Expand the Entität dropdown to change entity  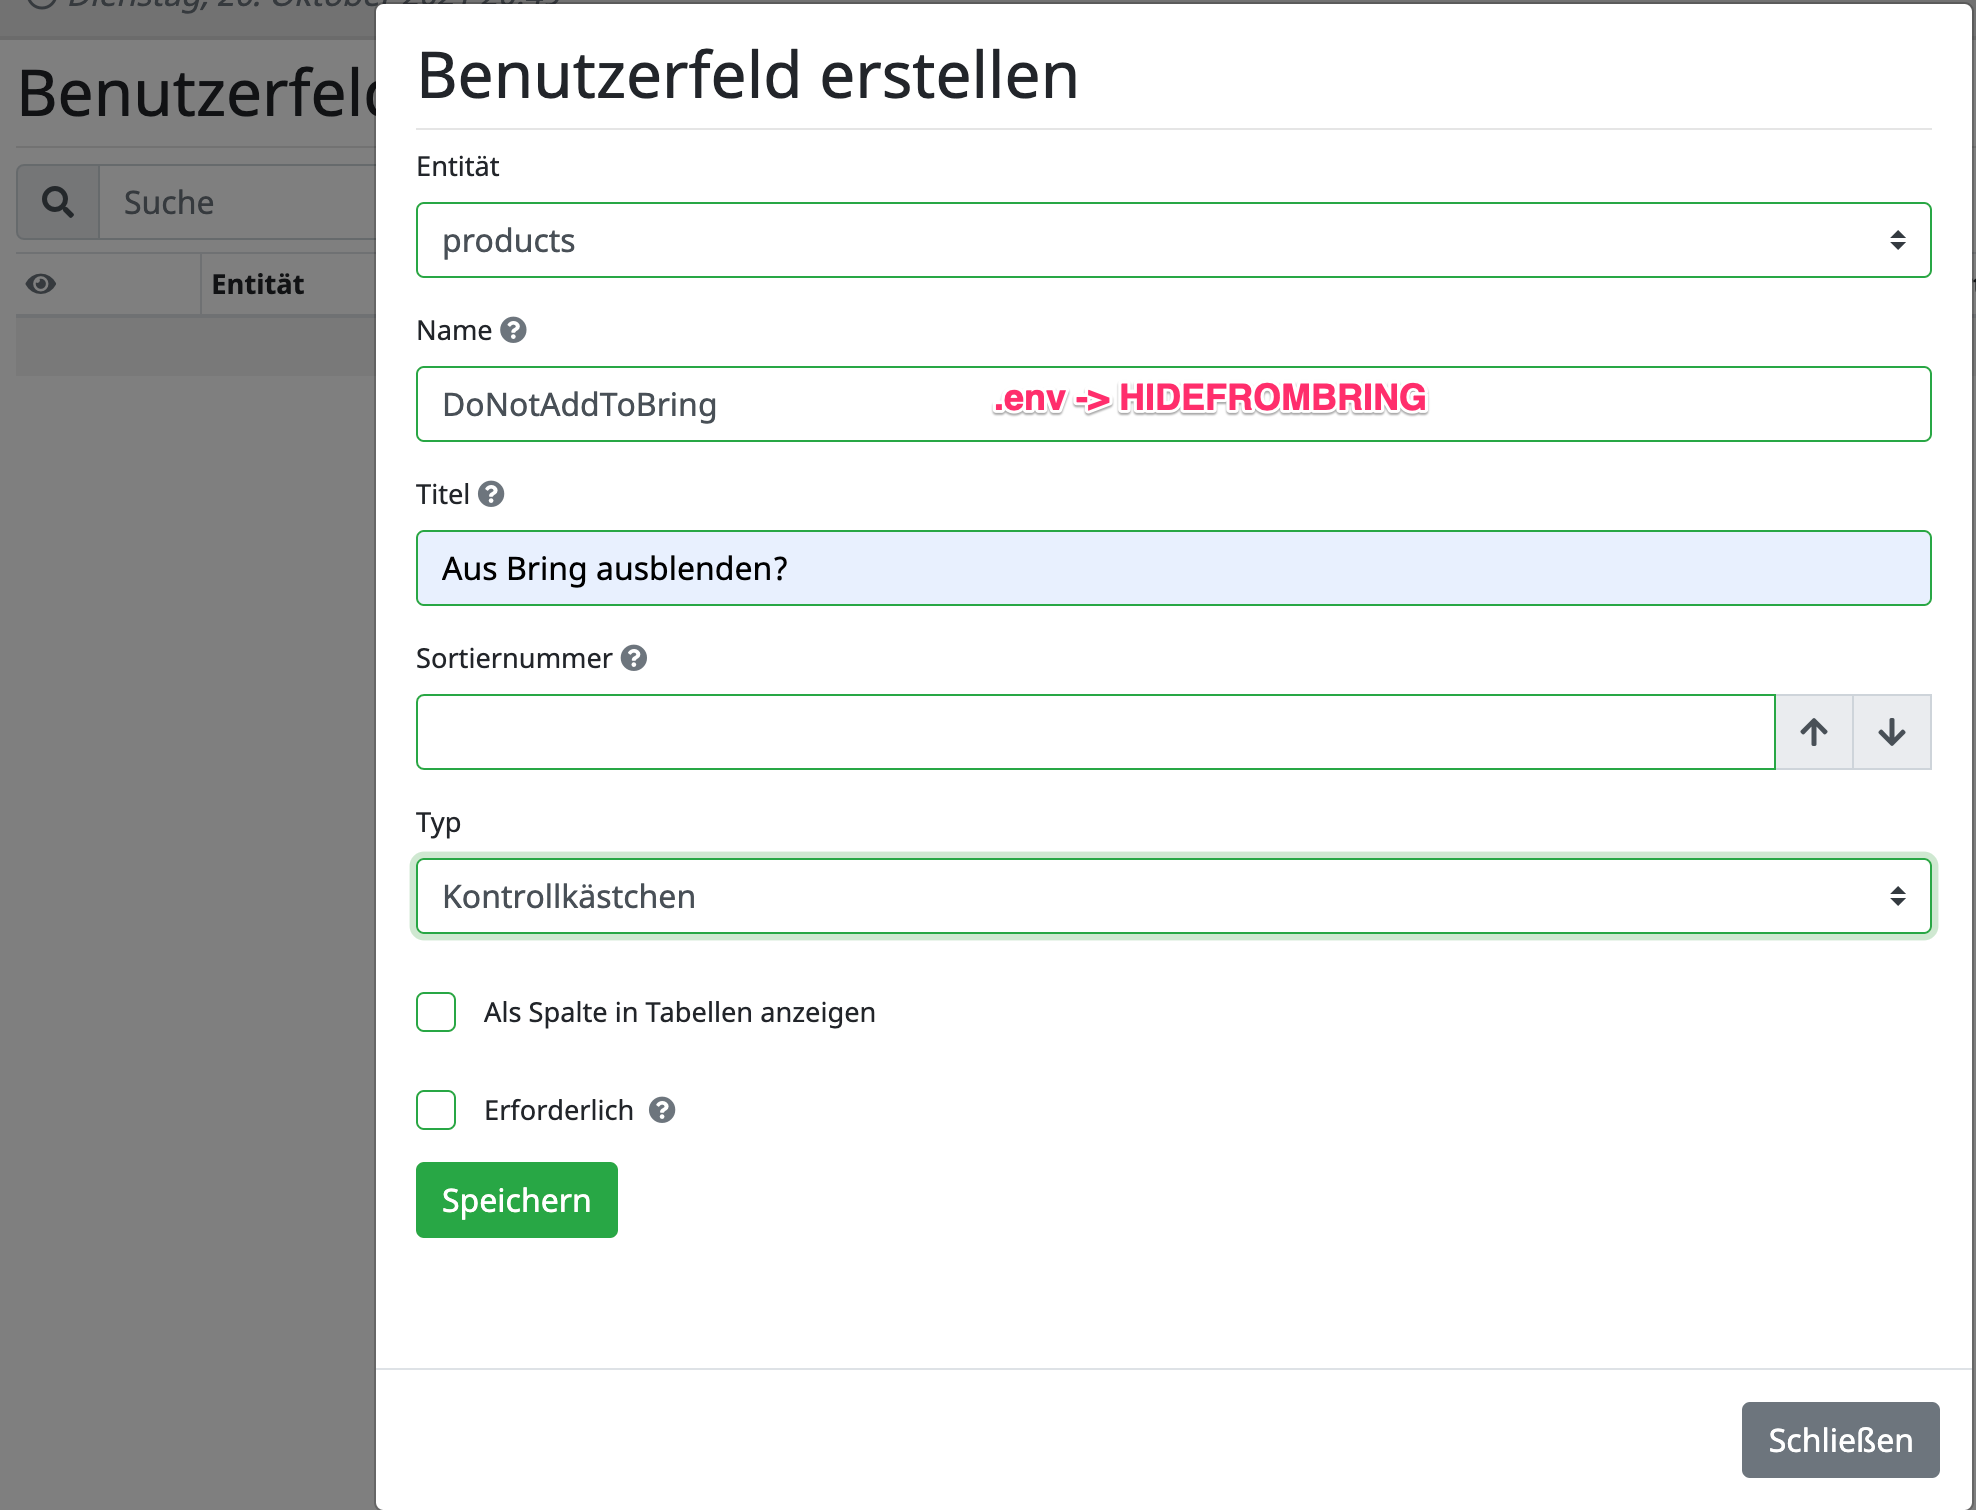(x=1174, y=240)
